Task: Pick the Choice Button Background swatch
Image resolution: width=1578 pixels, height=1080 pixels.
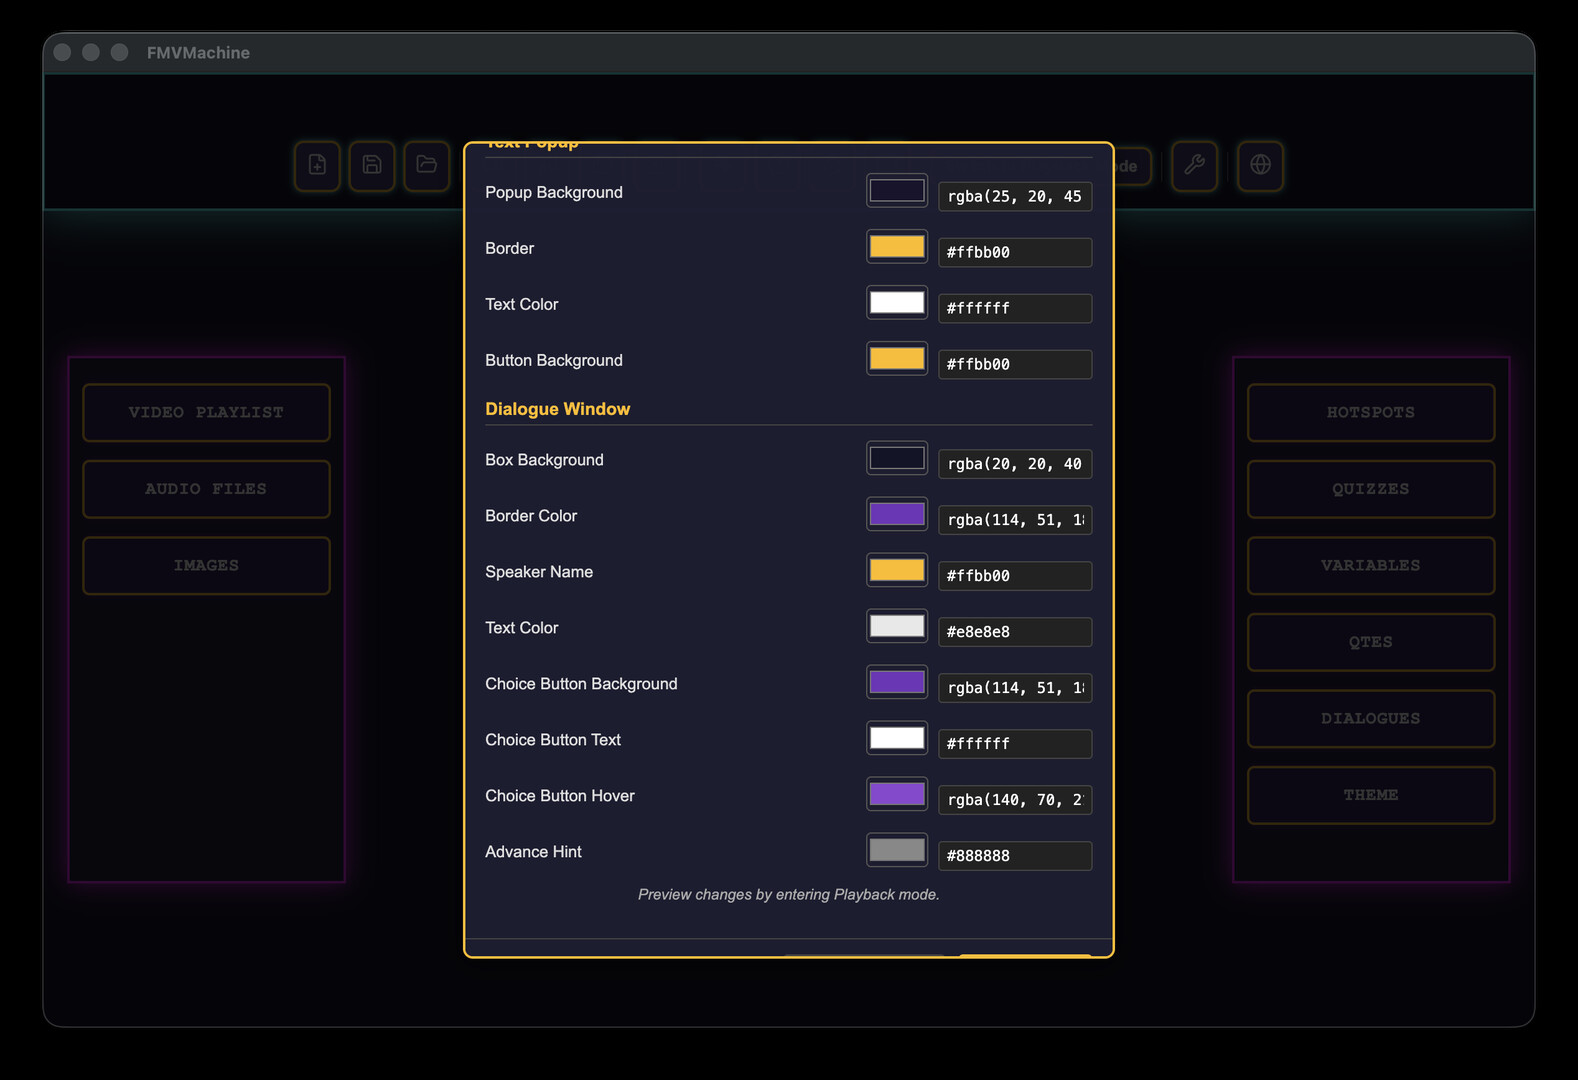Action: 897,683
